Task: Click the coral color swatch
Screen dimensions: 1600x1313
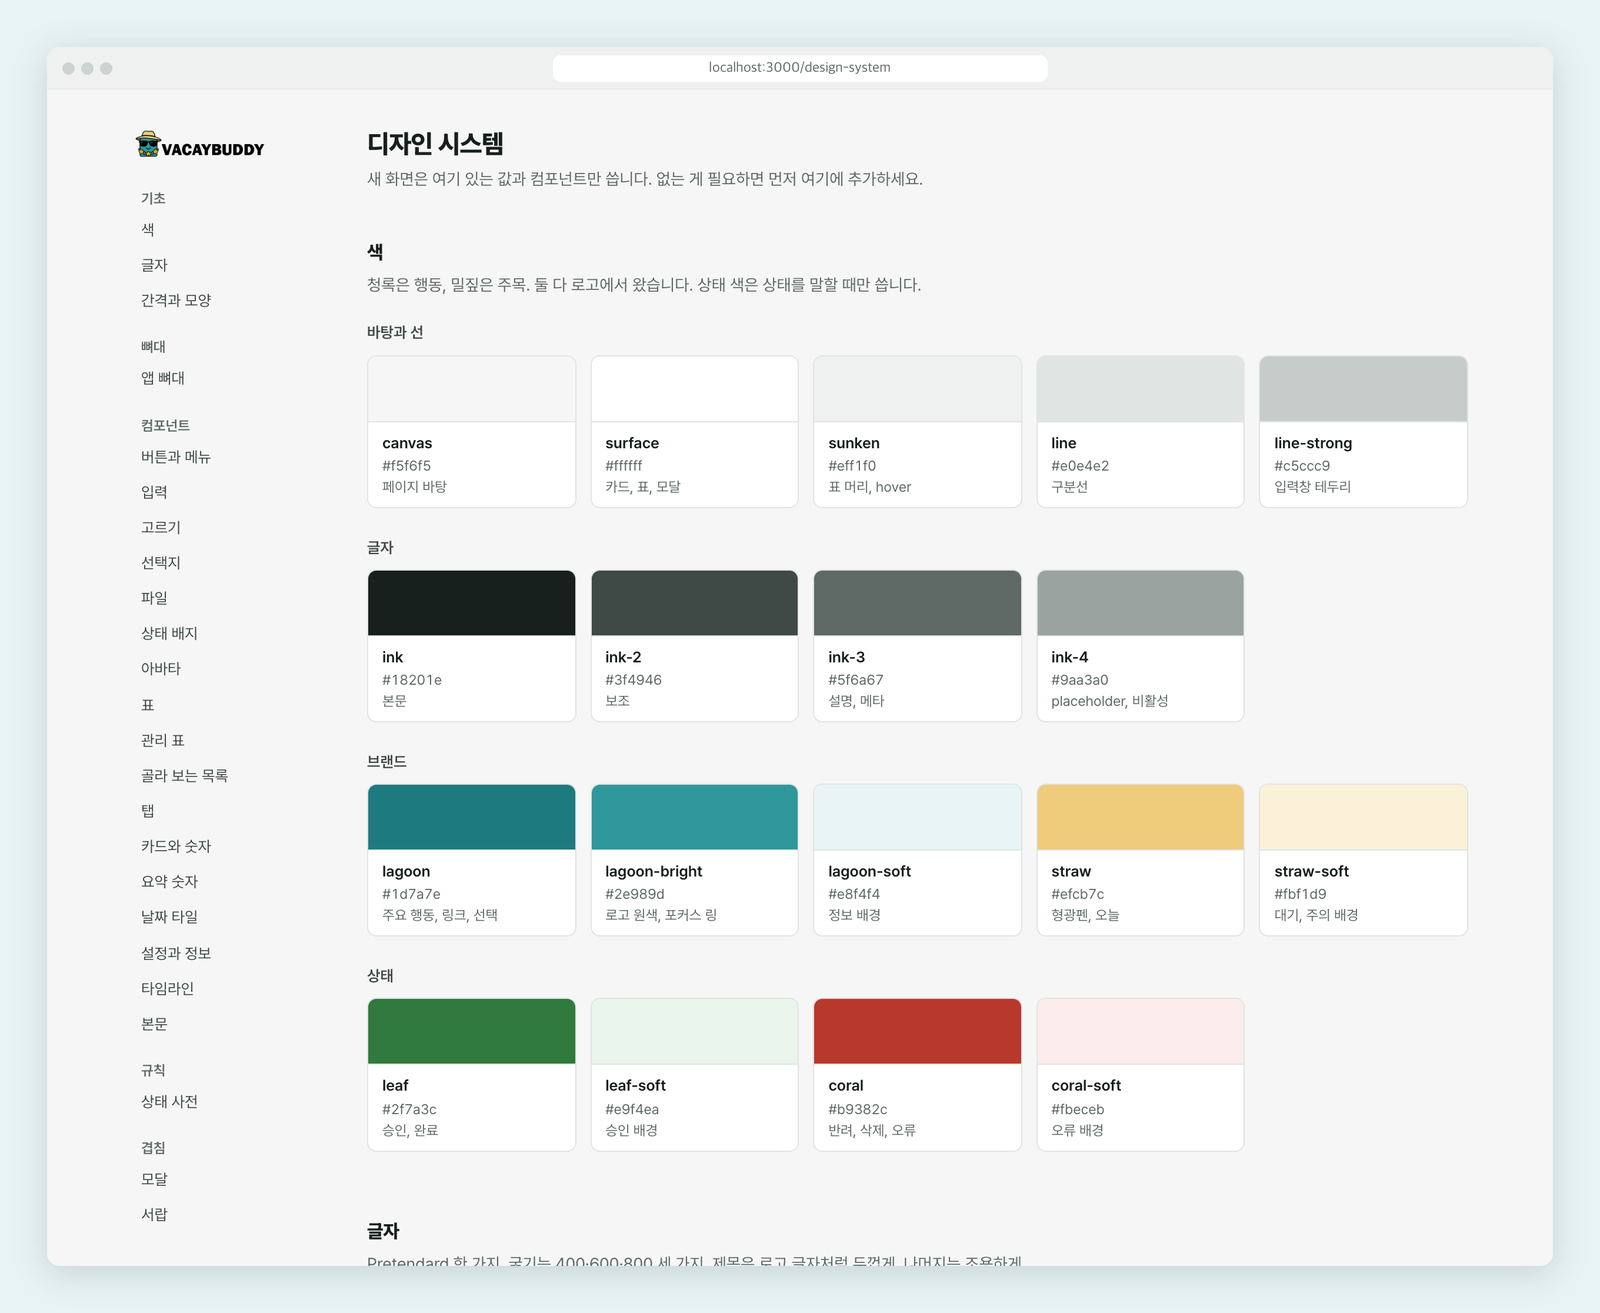Action: click(x=918, y=1031)
